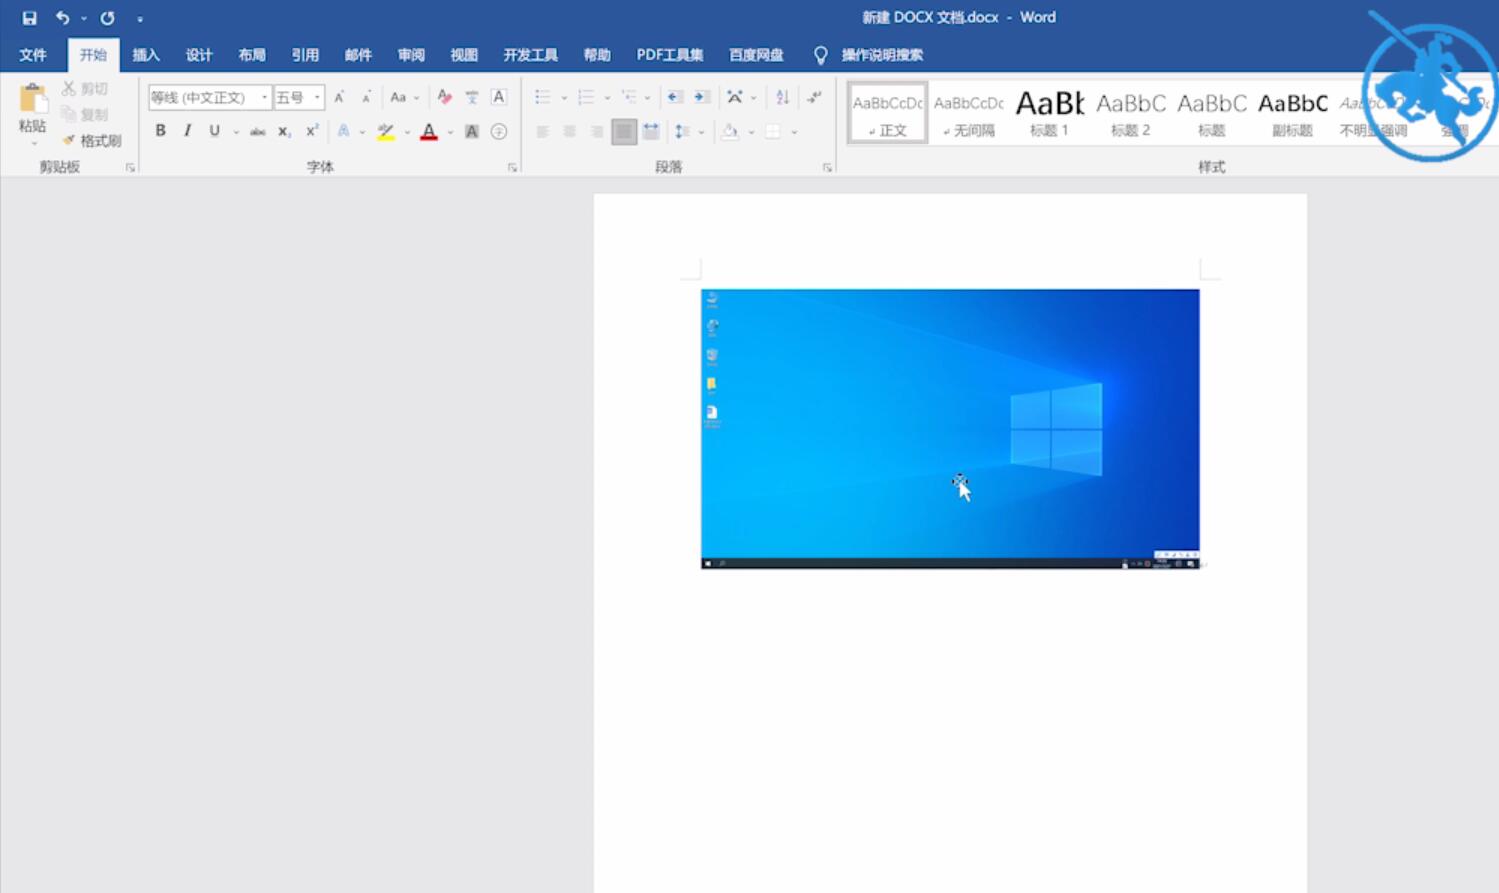
Task: Switch to the 视图 ribbon tab
Action: (464, 55)
